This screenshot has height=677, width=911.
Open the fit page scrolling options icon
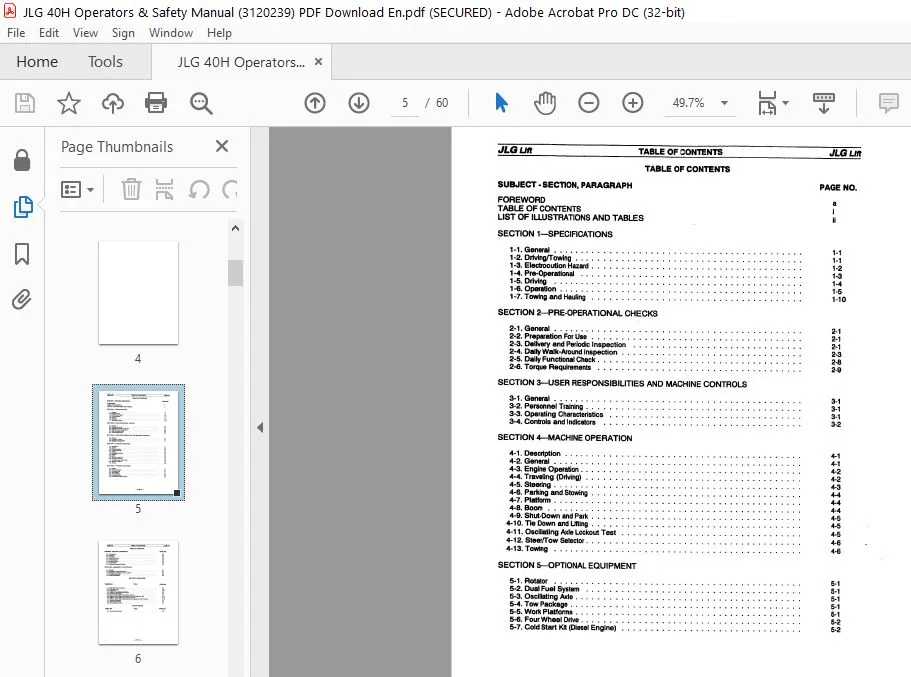(x=767, y=103)
